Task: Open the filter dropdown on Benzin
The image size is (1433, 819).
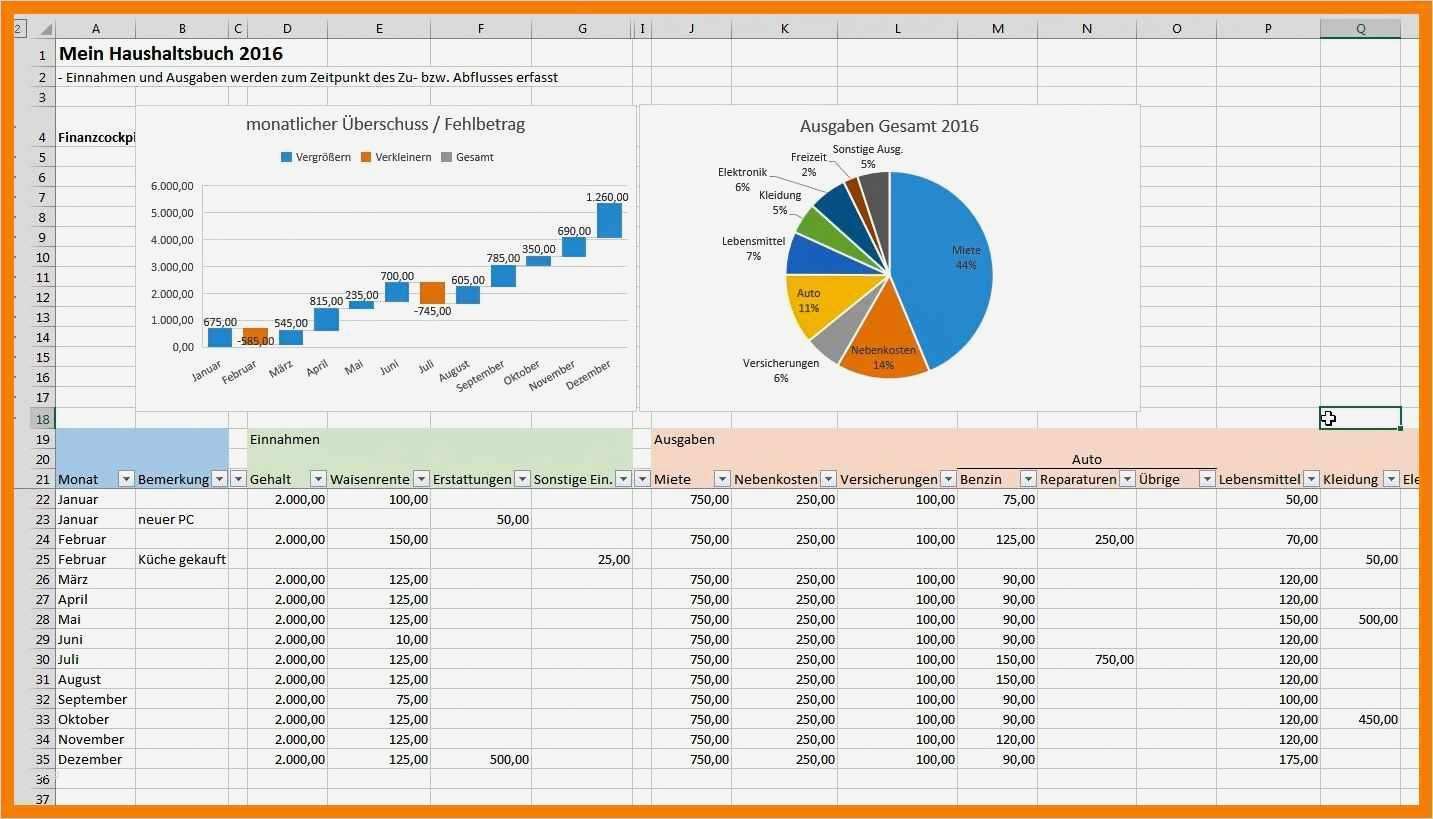Action: [x=1028, y=479]
